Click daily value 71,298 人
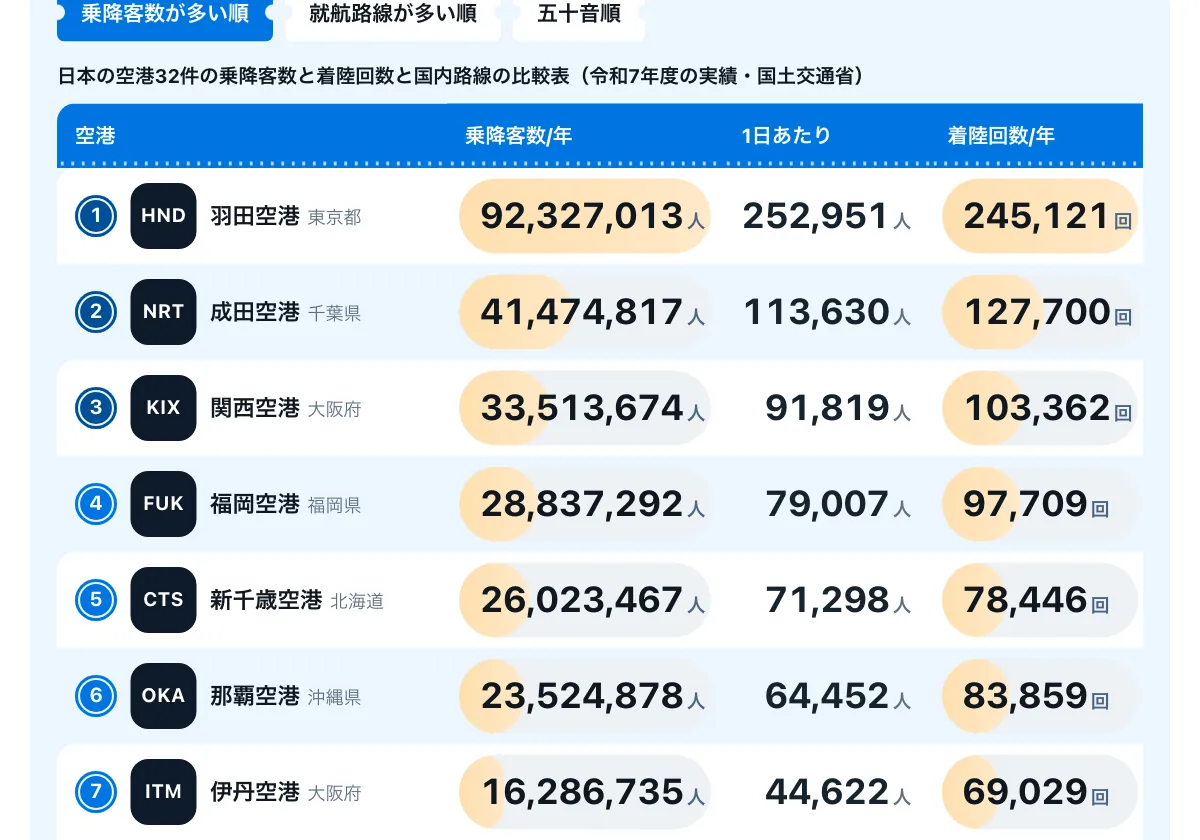This screenshot has height=840, width=1200. click(x=838, y=600)
